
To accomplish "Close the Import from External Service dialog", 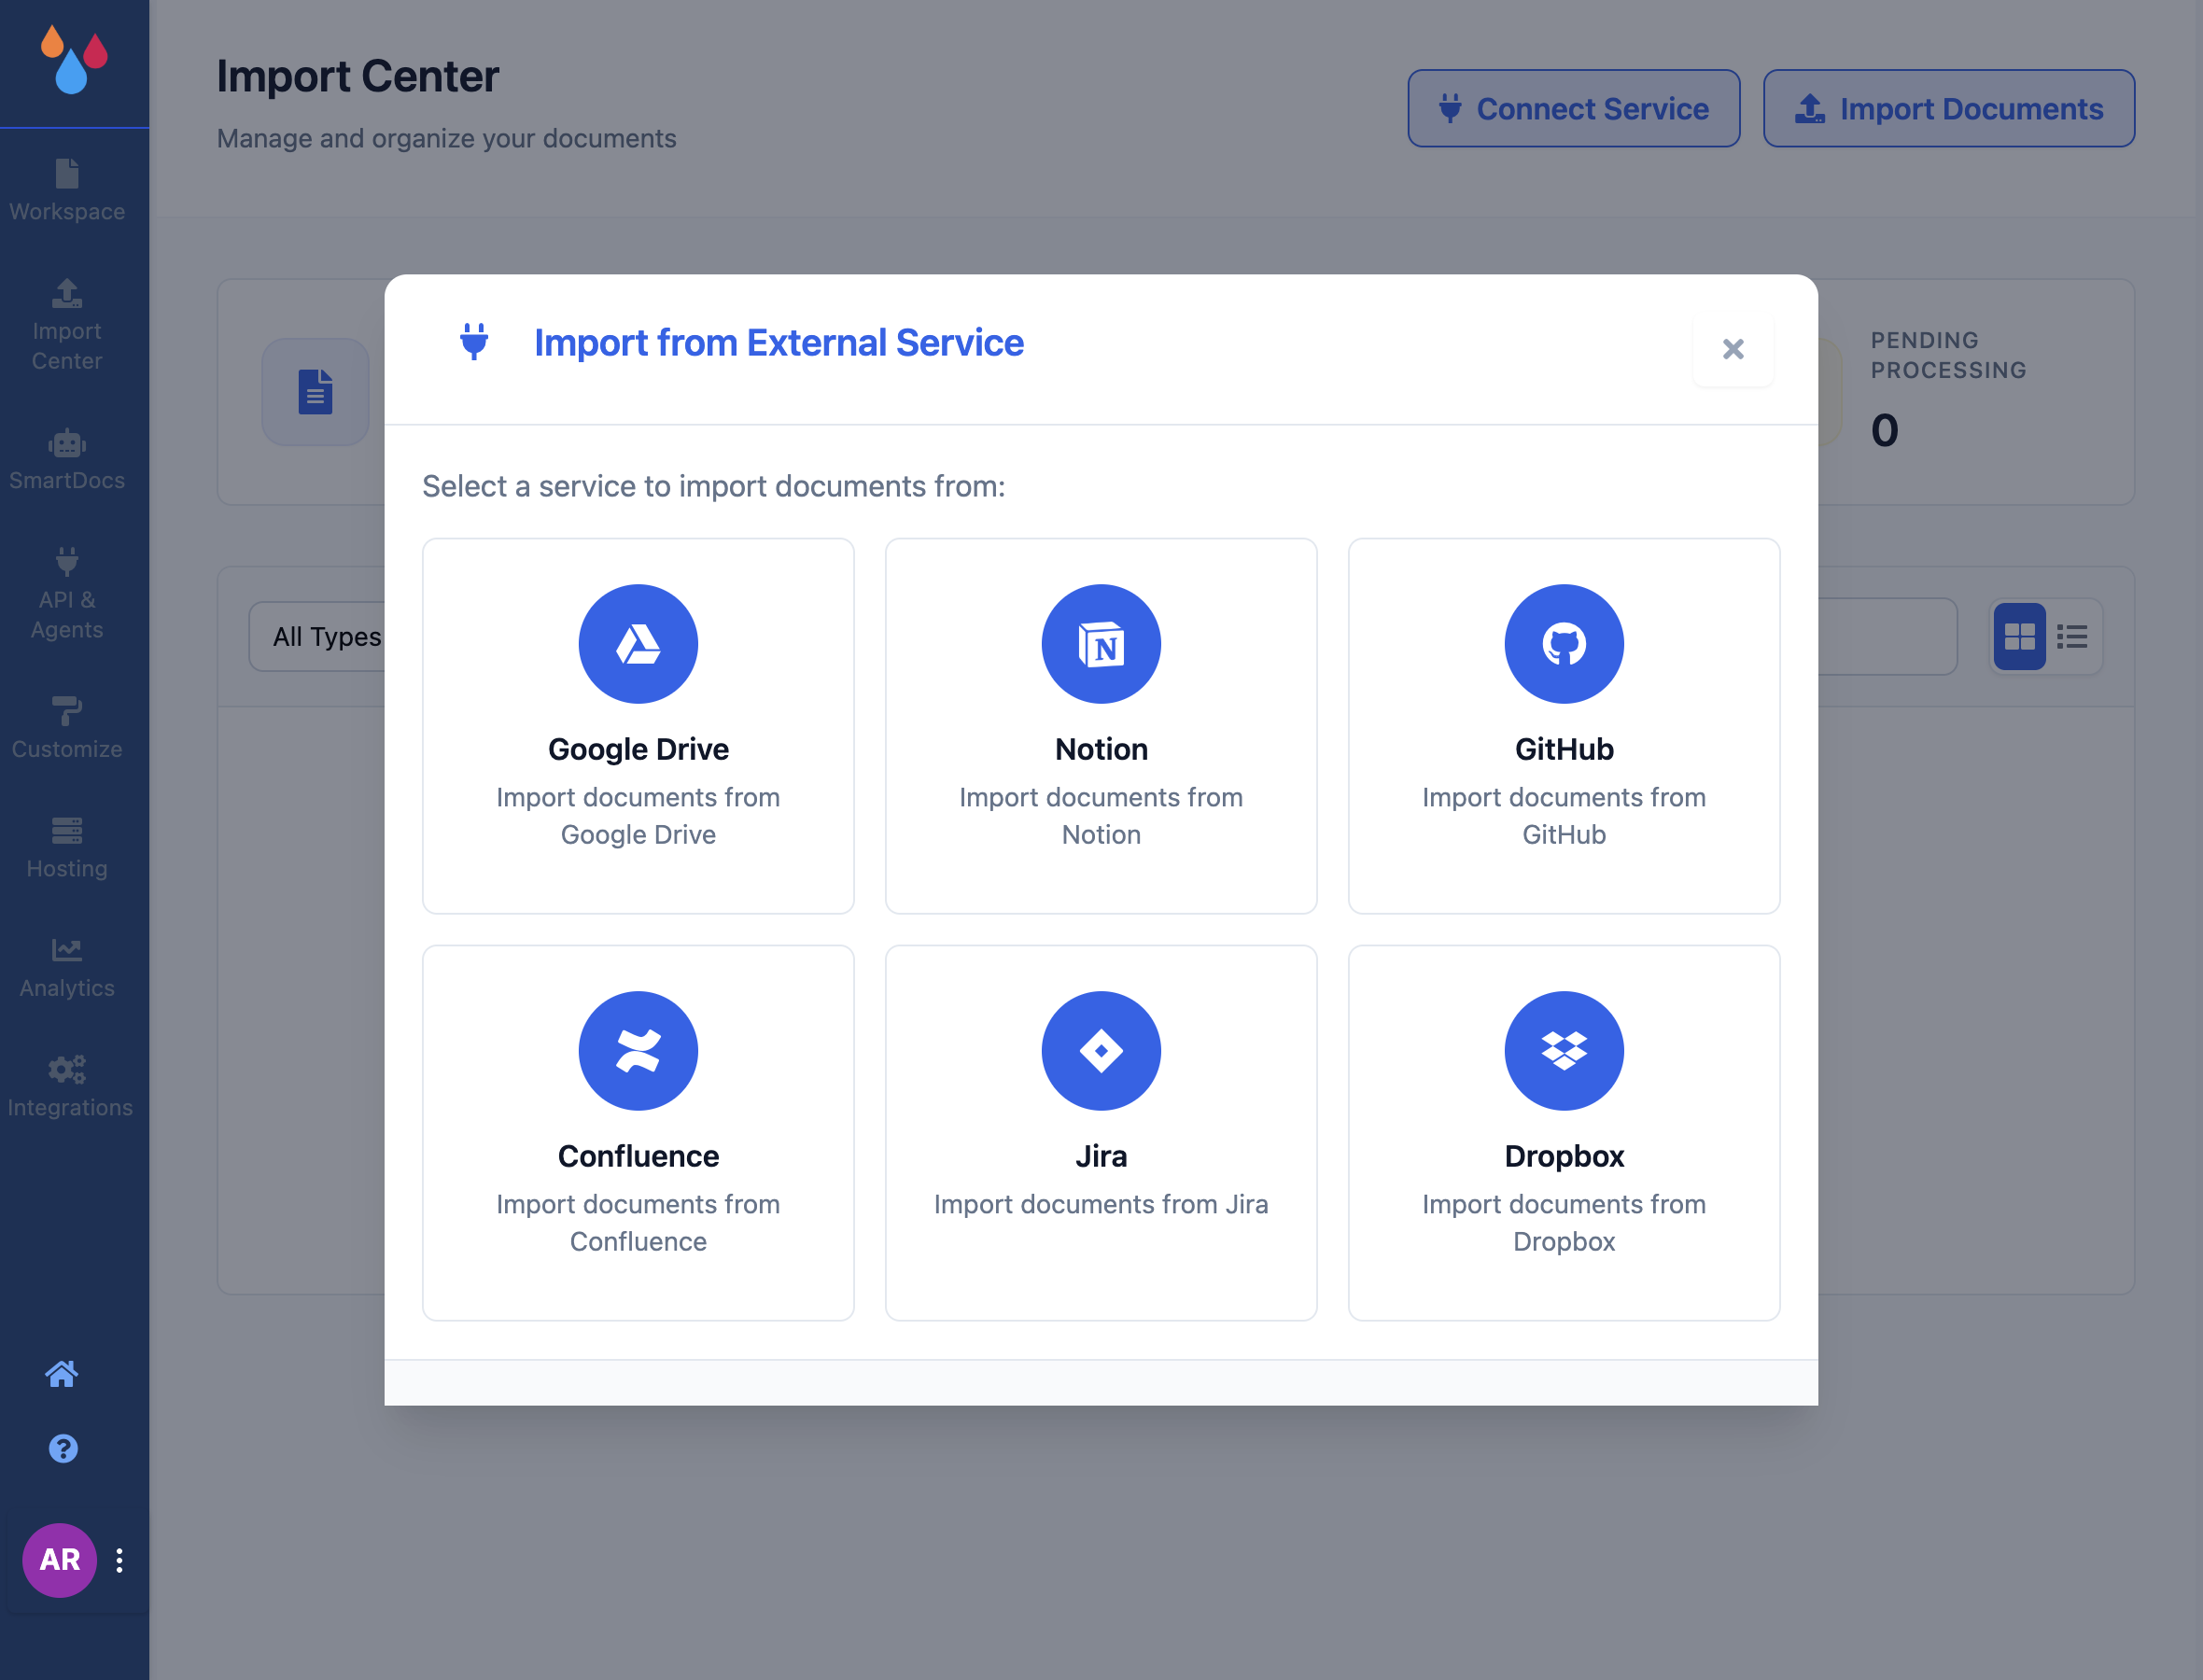I will coord(1733,349).
